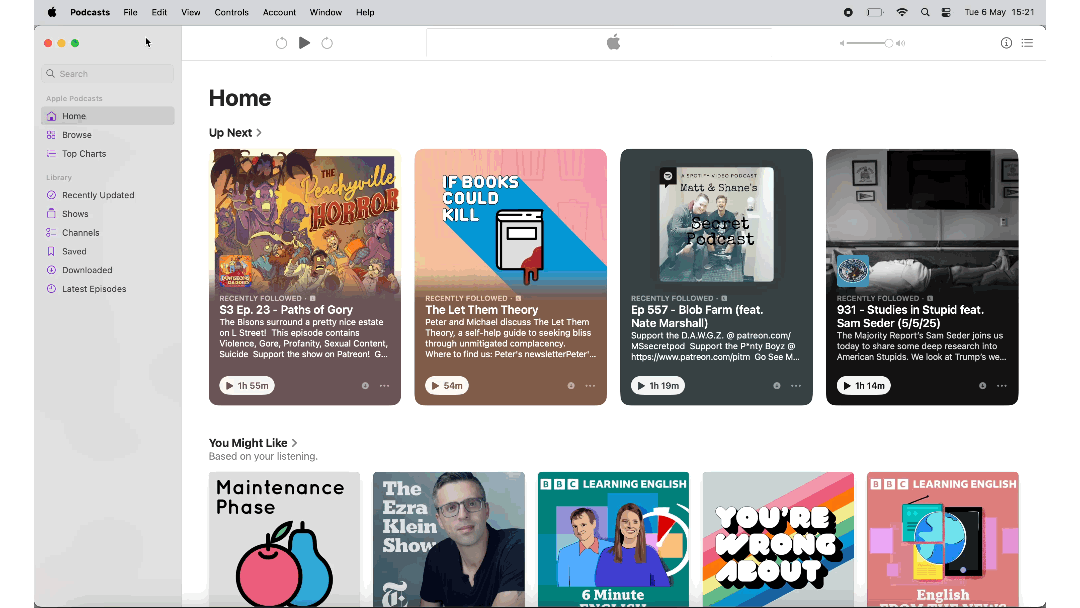Image resolution: width=1080 pixels, height=608 pixels.
Task: Click the menu bar date and time
Action: click(999, 12)
